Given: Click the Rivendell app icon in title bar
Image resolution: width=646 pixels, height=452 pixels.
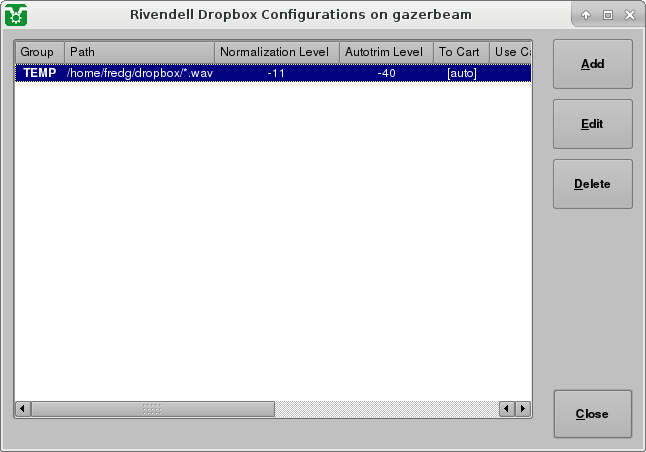Looking at the screenshot, I should click(16, 15).
